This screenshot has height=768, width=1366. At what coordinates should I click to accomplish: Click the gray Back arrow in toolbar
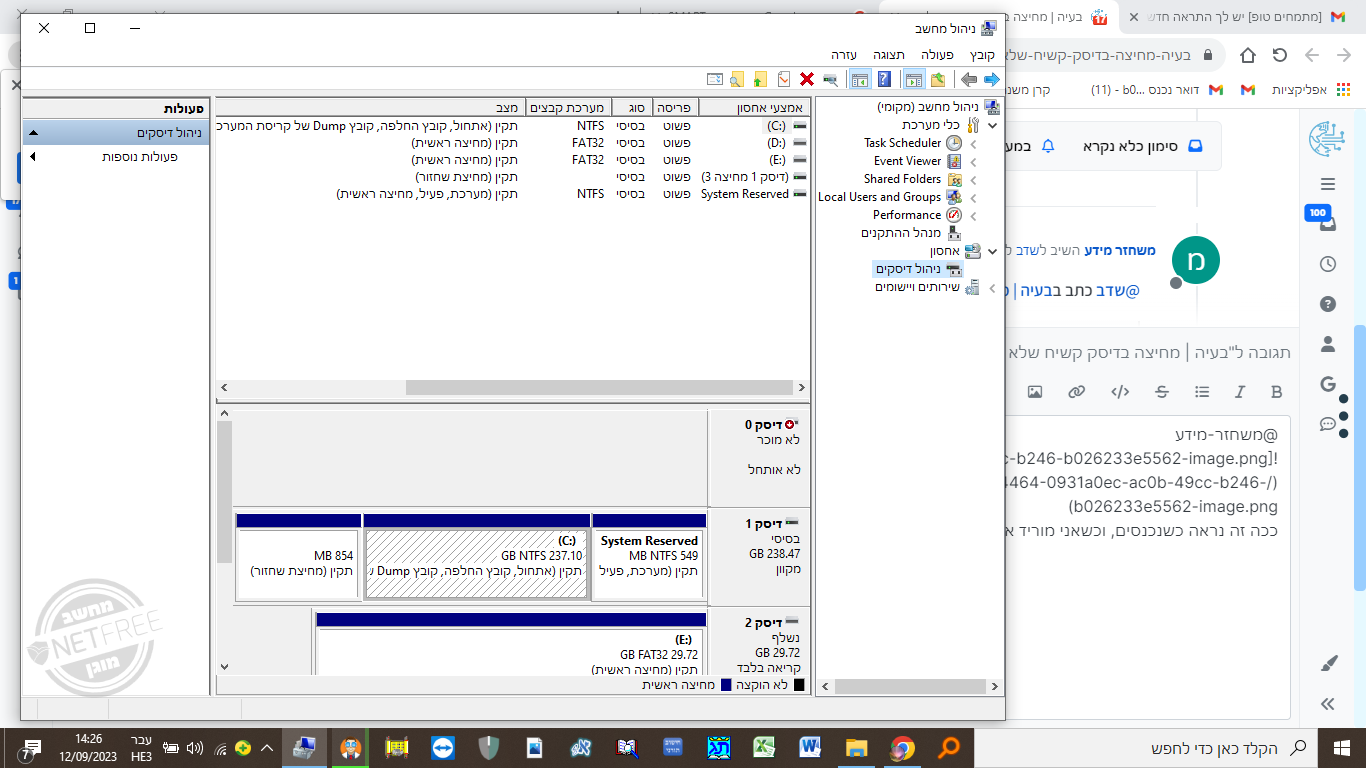click(x=968, y=79)
